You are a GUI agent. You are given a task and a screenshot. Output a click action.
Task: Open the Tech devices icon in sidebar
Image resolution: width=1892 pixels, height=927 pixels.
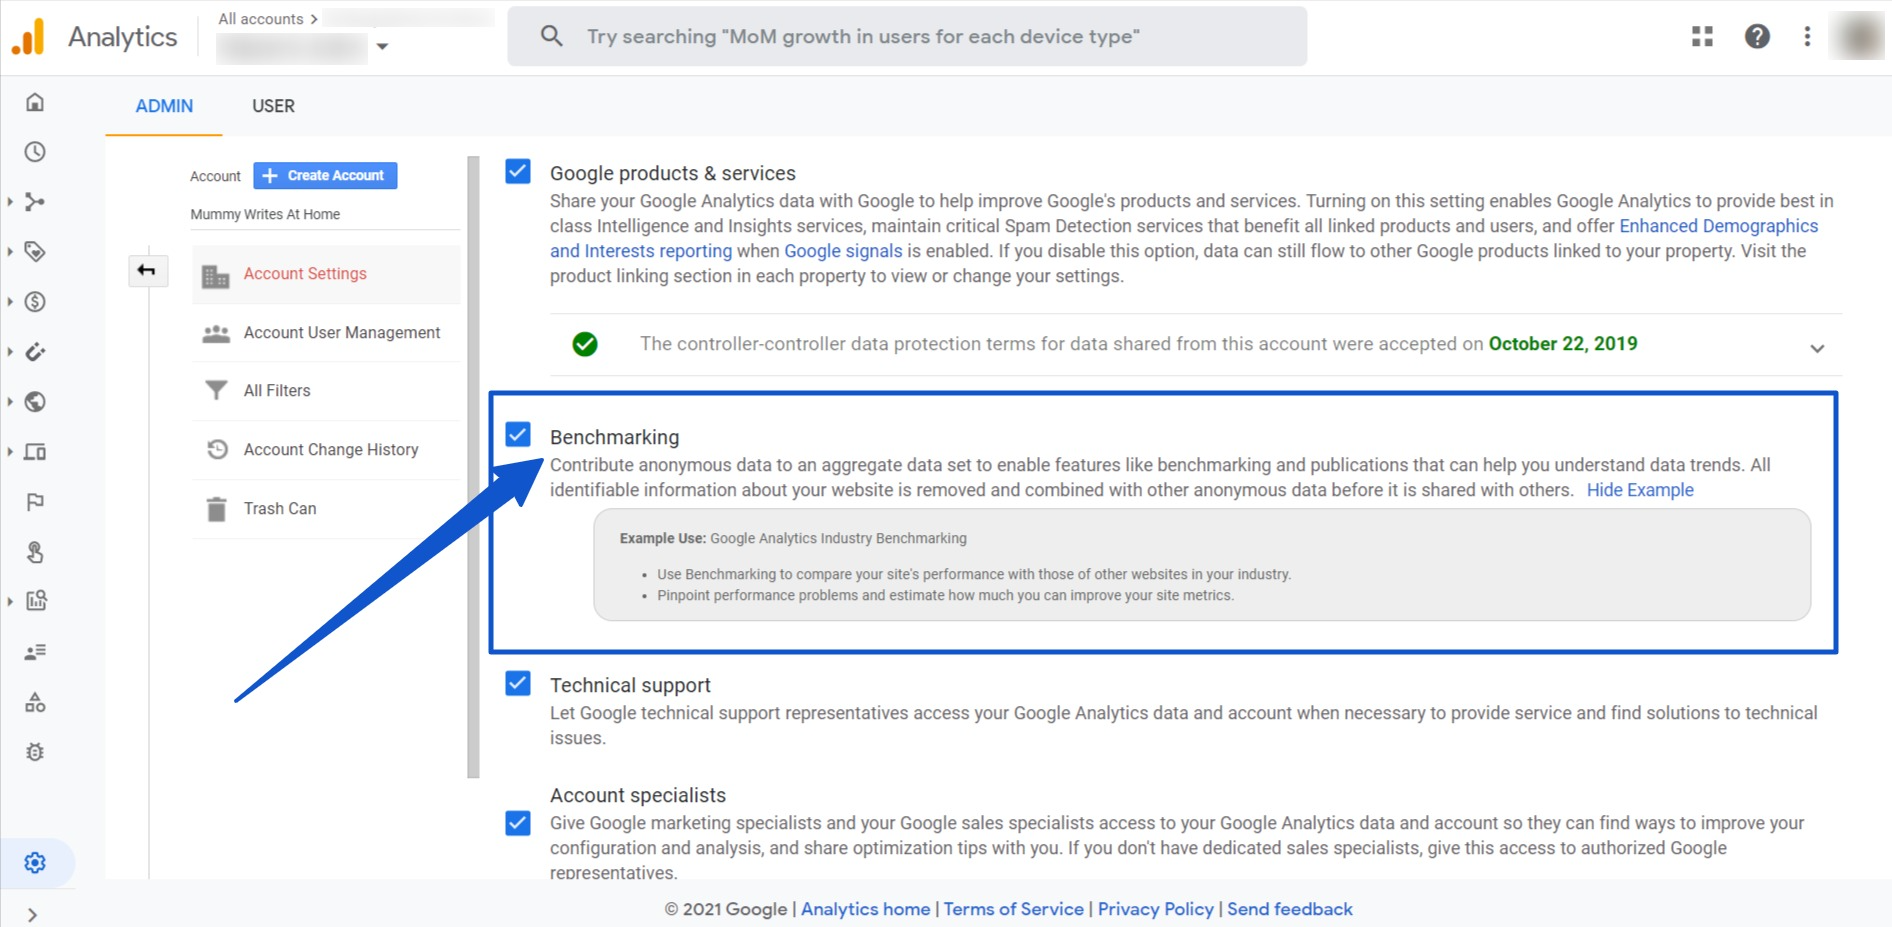[x=35, y=452]
